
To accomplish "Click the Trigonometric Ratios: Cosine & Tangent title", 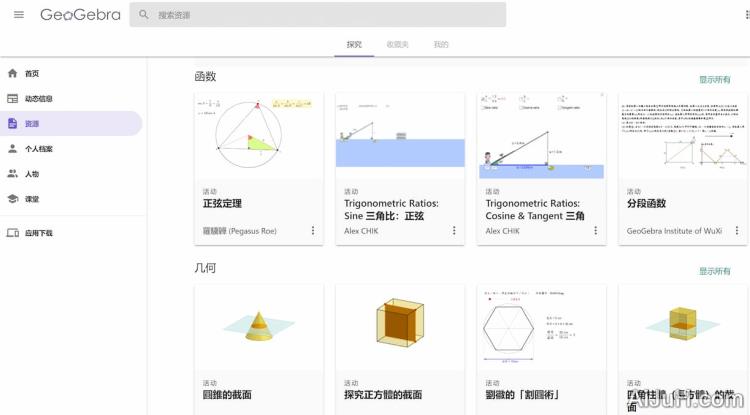I will pos(535,209).
